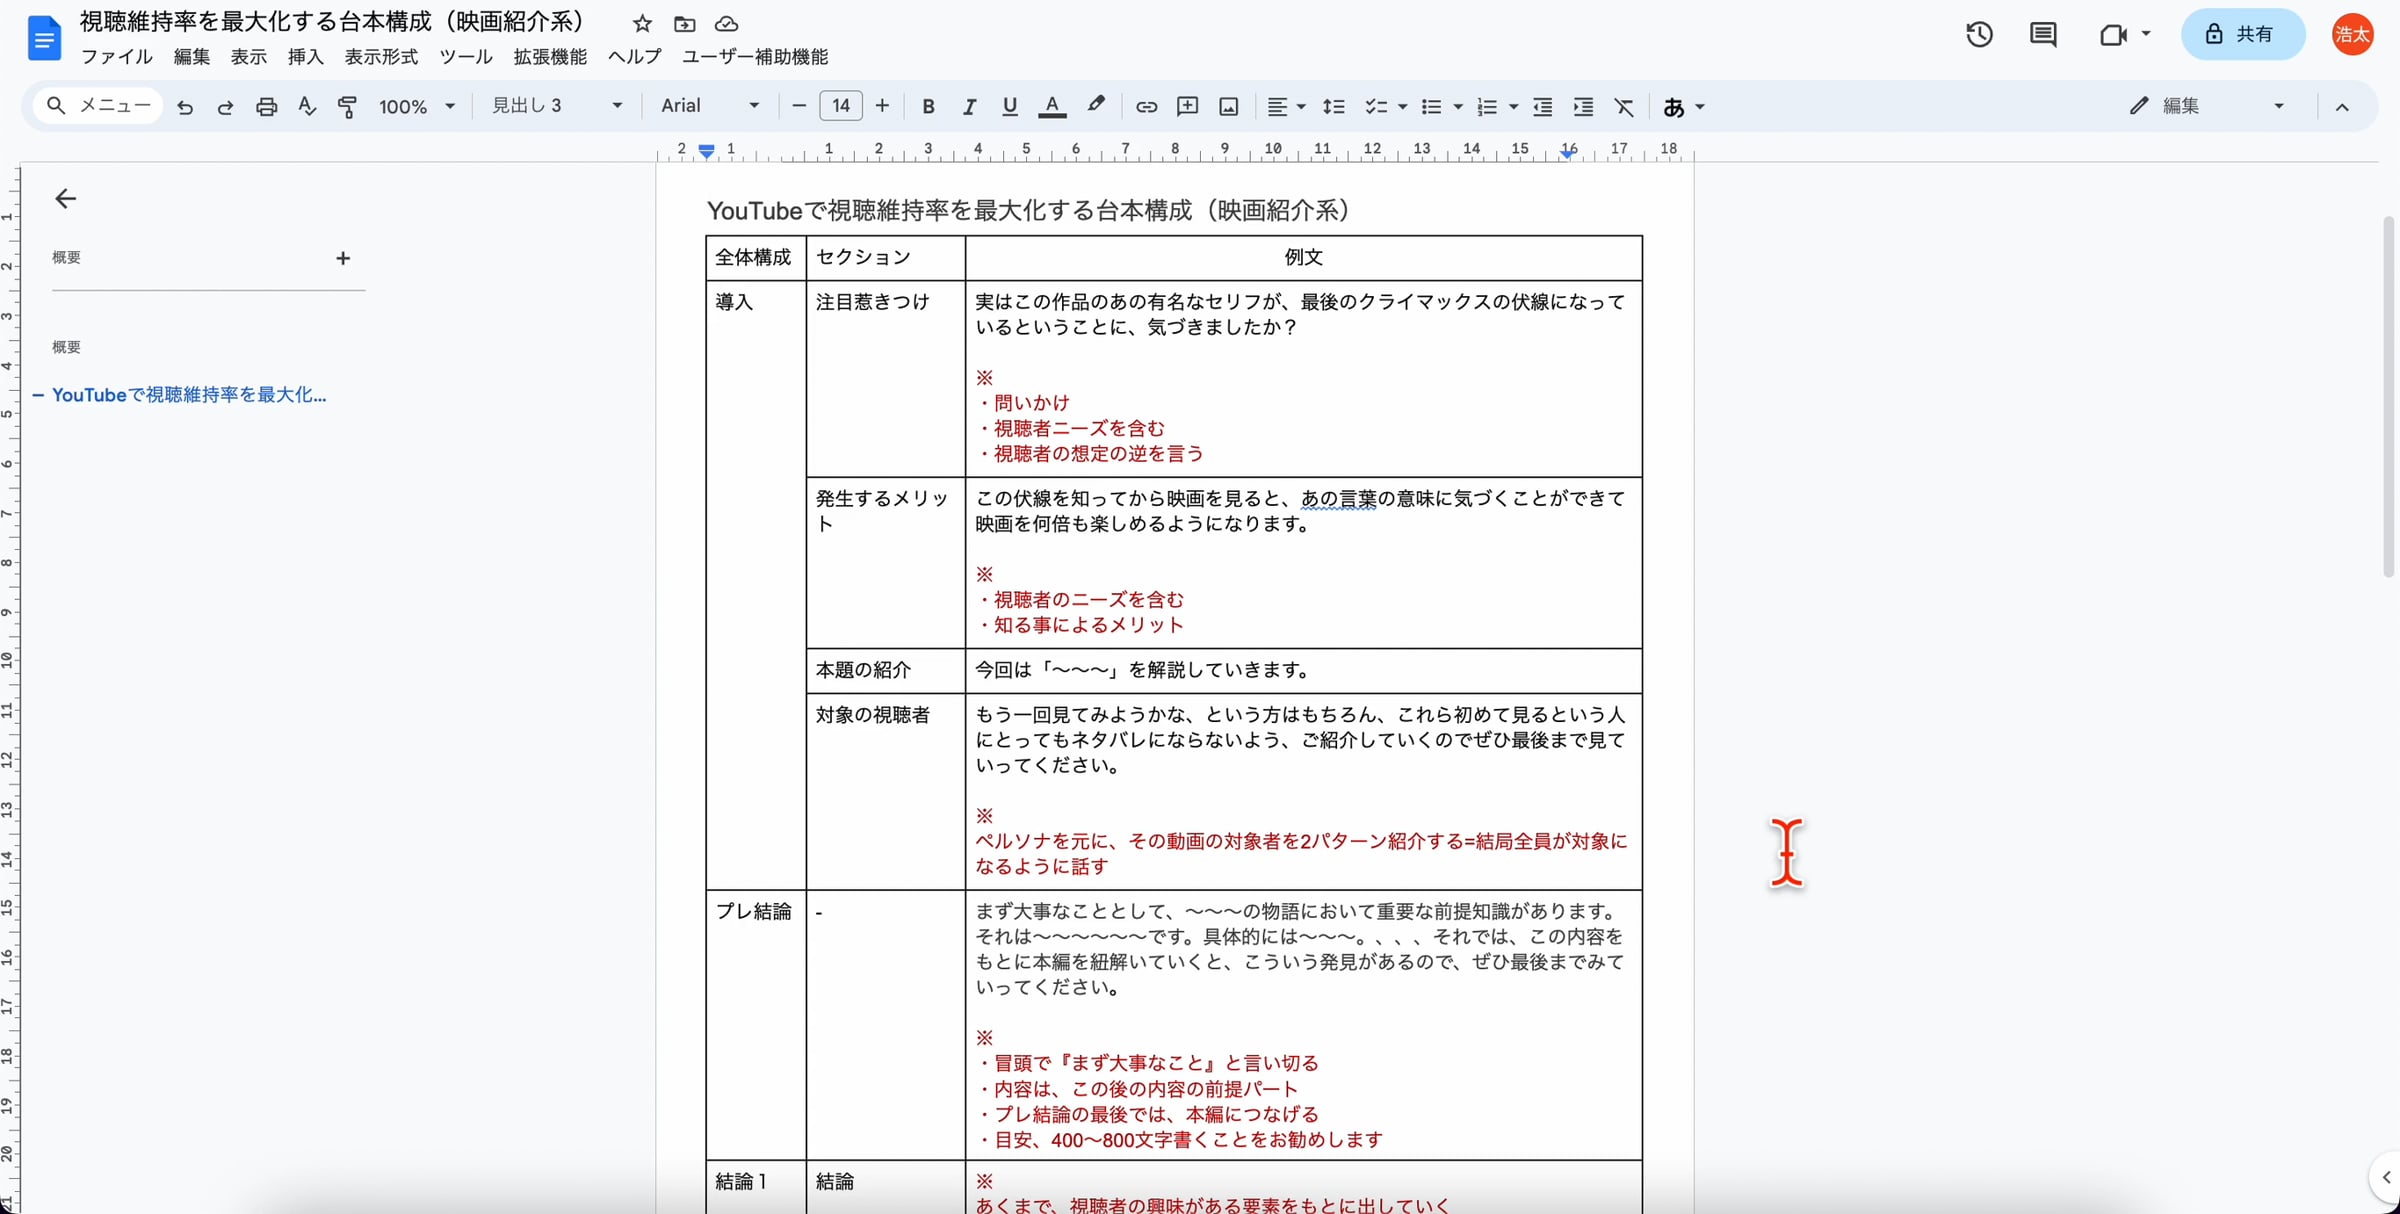Open the 拡張機能 menu
This screenshot has width=2400, height=1214.
point(550,57)
